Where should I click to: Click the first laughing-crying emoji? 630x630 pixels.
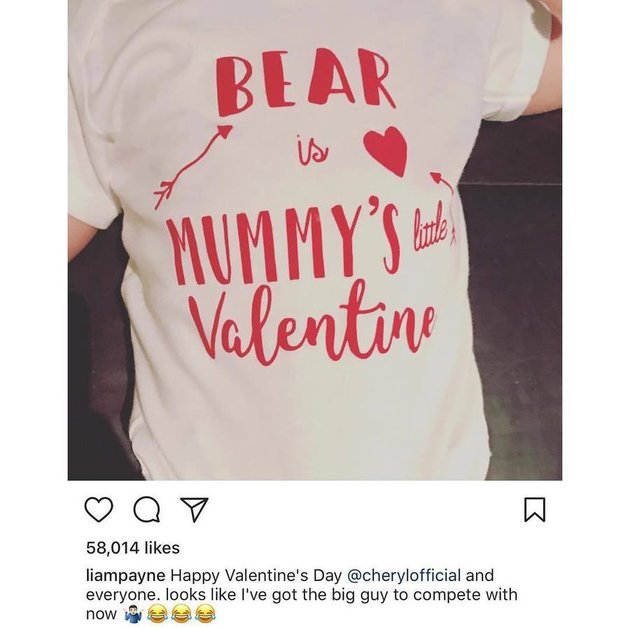[x=158, y=614]
